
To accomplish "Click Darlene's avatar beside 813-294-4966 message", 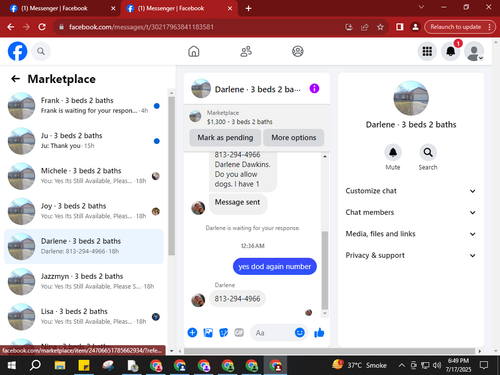I will [198, 300].
